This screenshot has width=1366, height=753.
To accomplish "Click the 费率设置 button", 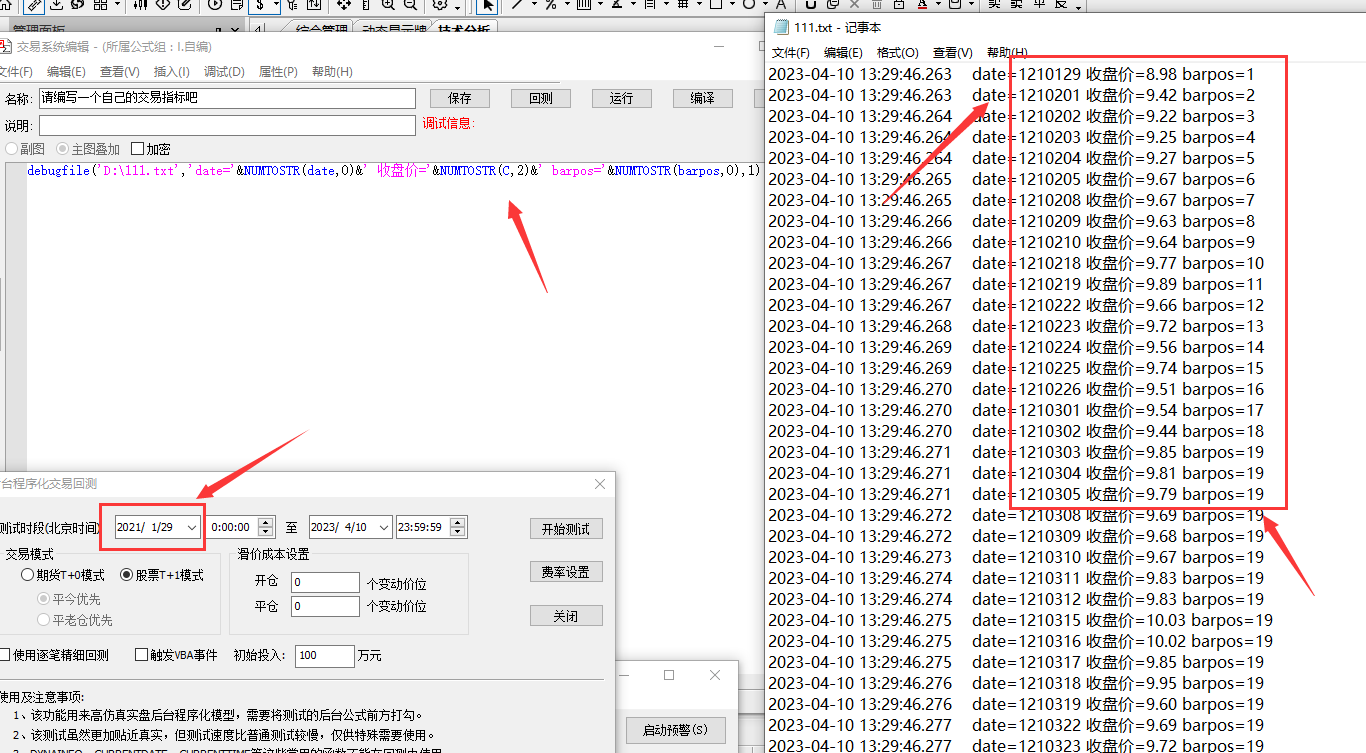I will [x=565, y=572].
